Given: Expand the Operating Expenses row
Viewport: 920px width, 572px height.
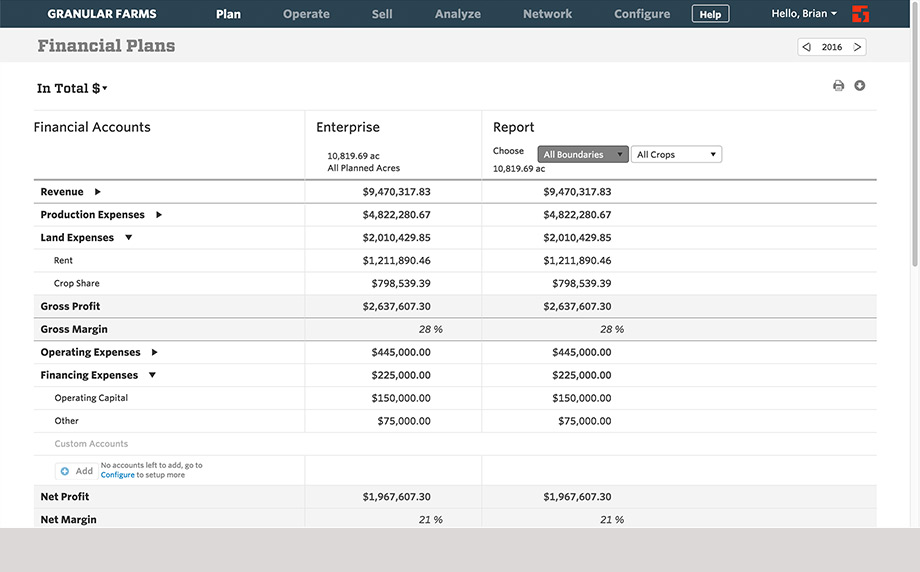Looking at the screenshot, I should click(x=154, y=352).
